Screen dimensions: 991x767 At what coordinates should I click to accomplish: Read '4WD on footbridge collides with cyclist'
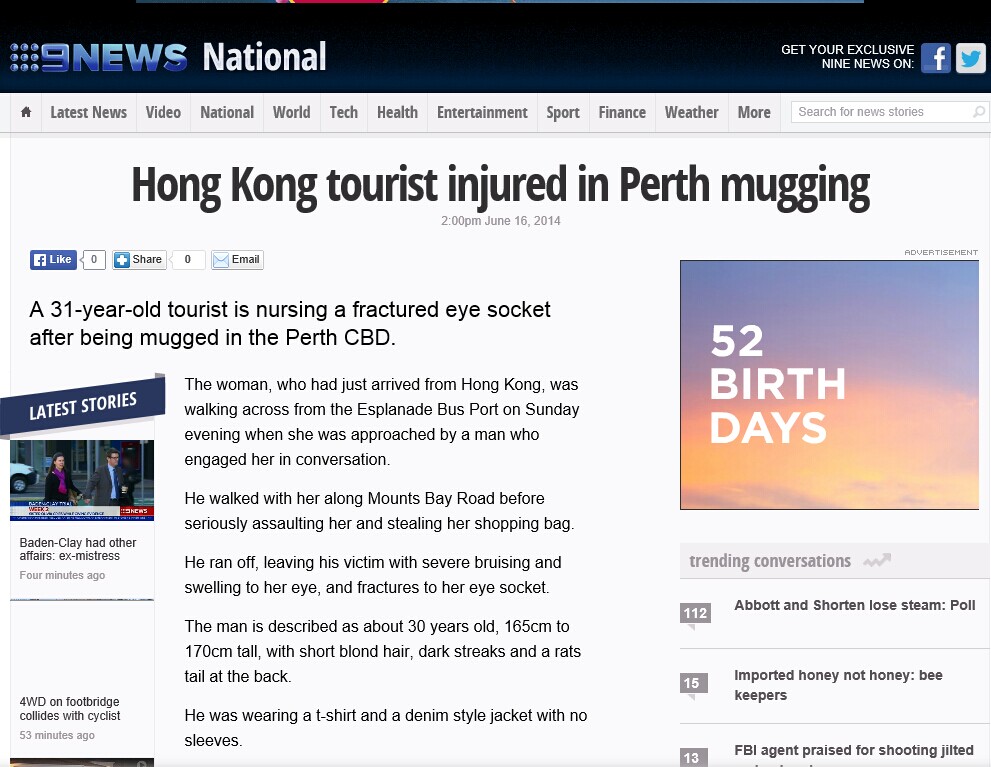pos(70,709)
